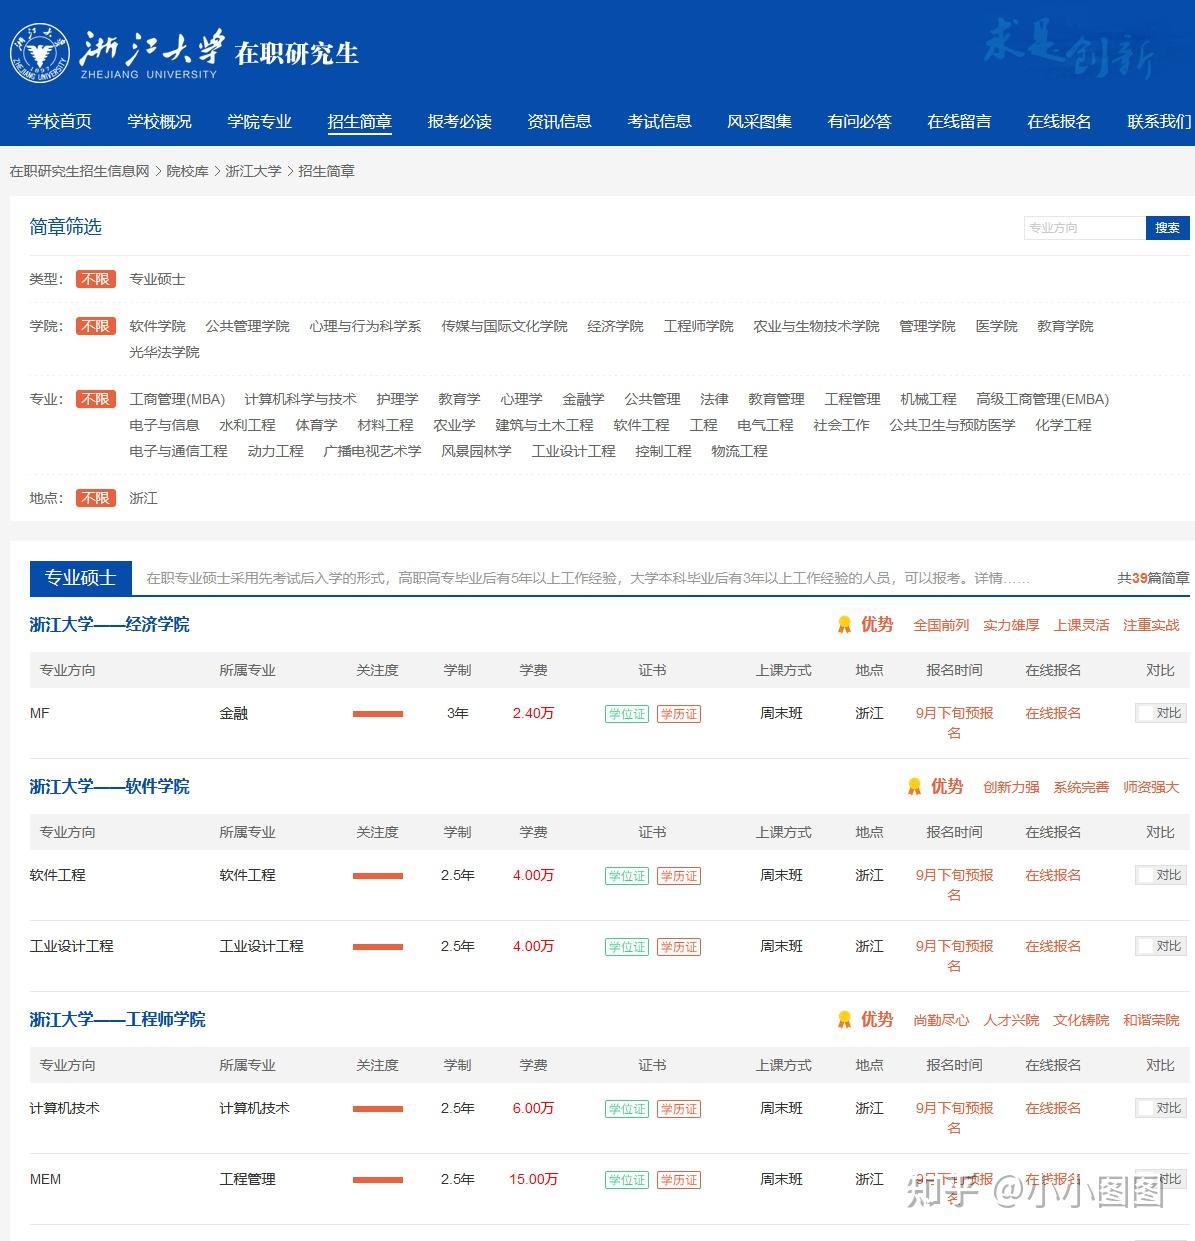
Task: Click the 学位证 badge in the 软件工程 row
Action: coord(627,876)
